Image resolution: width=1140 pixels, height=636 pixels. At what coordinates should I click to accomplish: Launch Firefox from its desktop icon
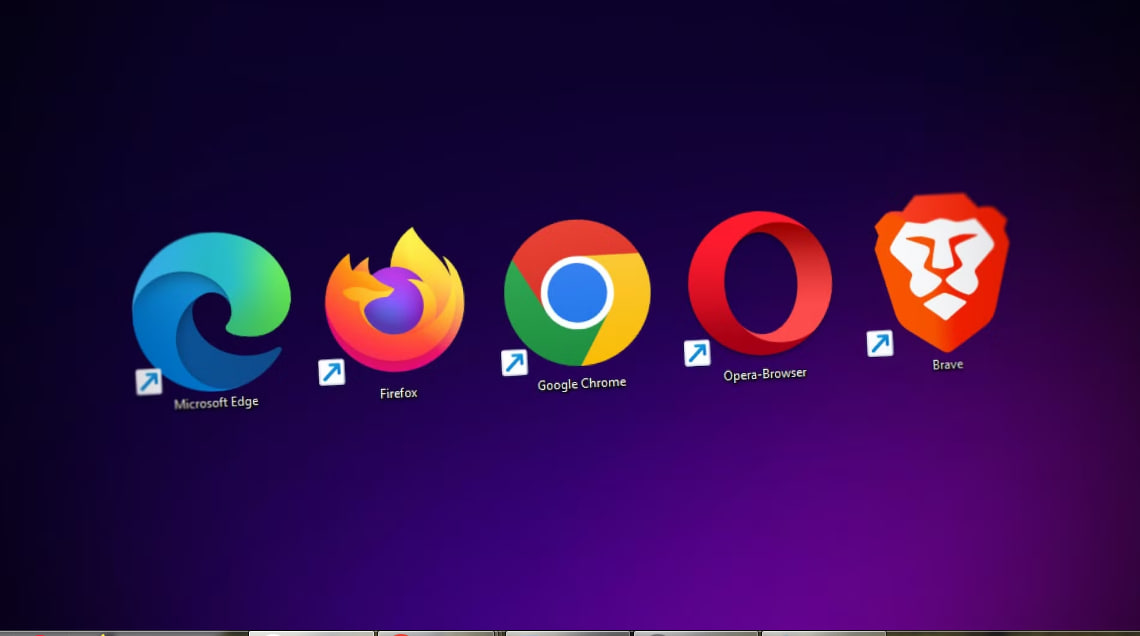(394, 300)
